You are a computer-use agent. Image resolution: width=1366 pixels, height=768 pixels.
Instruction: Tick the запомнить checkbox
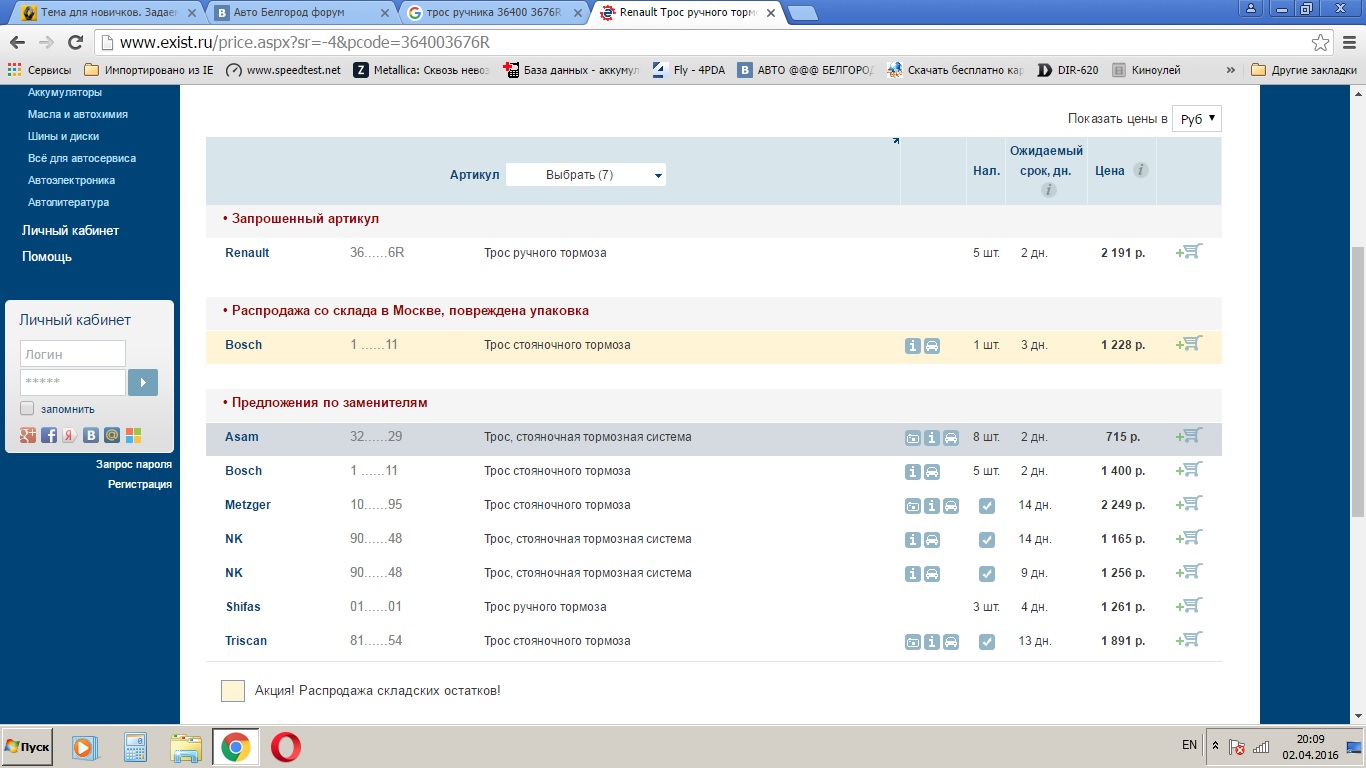27,408
